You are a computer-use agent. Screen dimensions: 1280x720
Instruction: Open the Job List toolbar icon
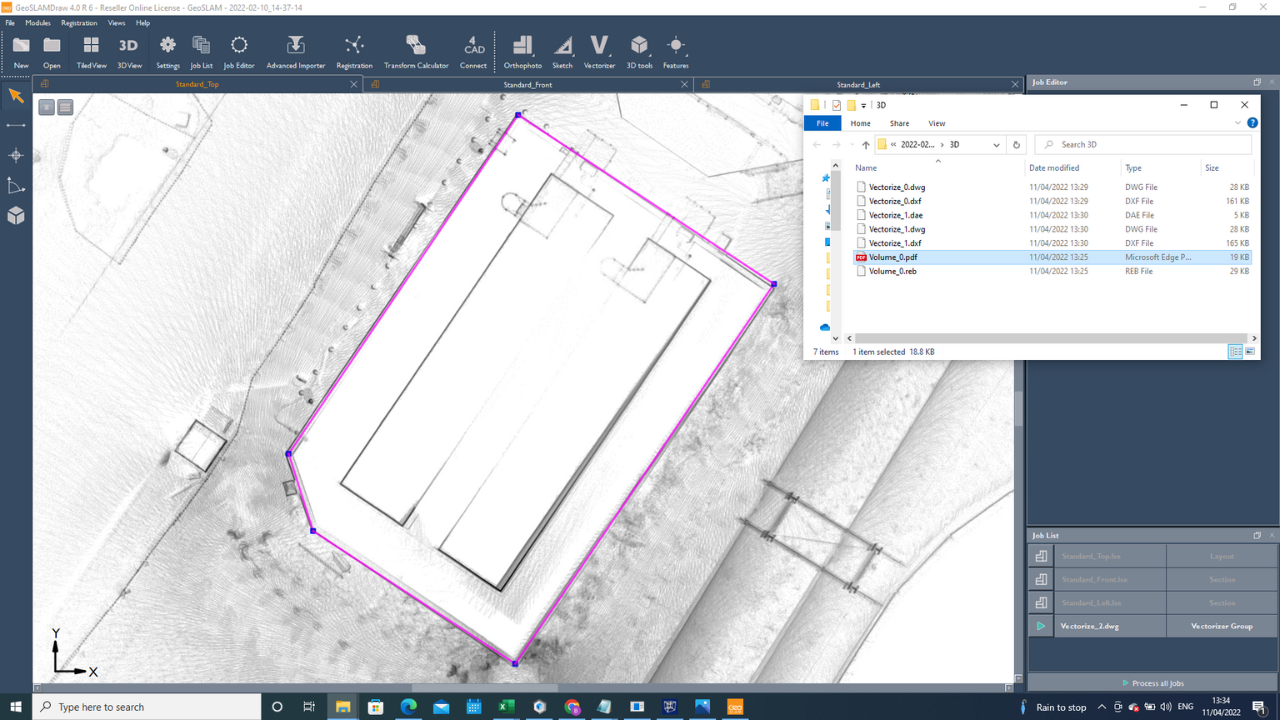(x=201, y=51)
